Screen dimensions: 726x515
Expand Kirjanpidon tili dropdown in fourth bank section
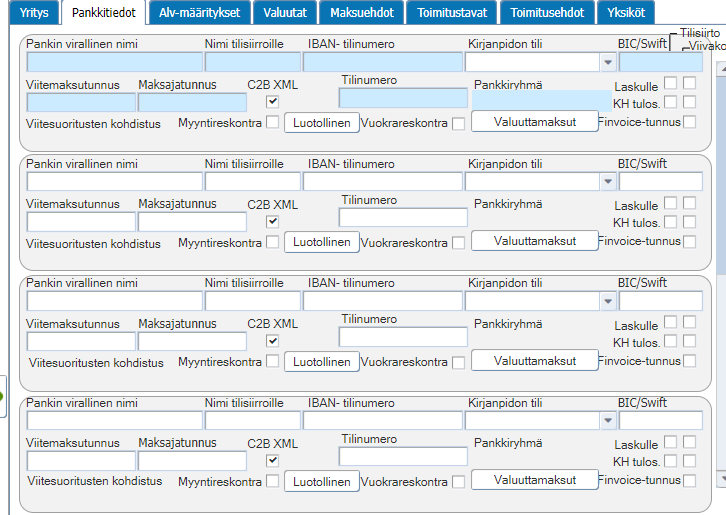(x=608, y=421)
